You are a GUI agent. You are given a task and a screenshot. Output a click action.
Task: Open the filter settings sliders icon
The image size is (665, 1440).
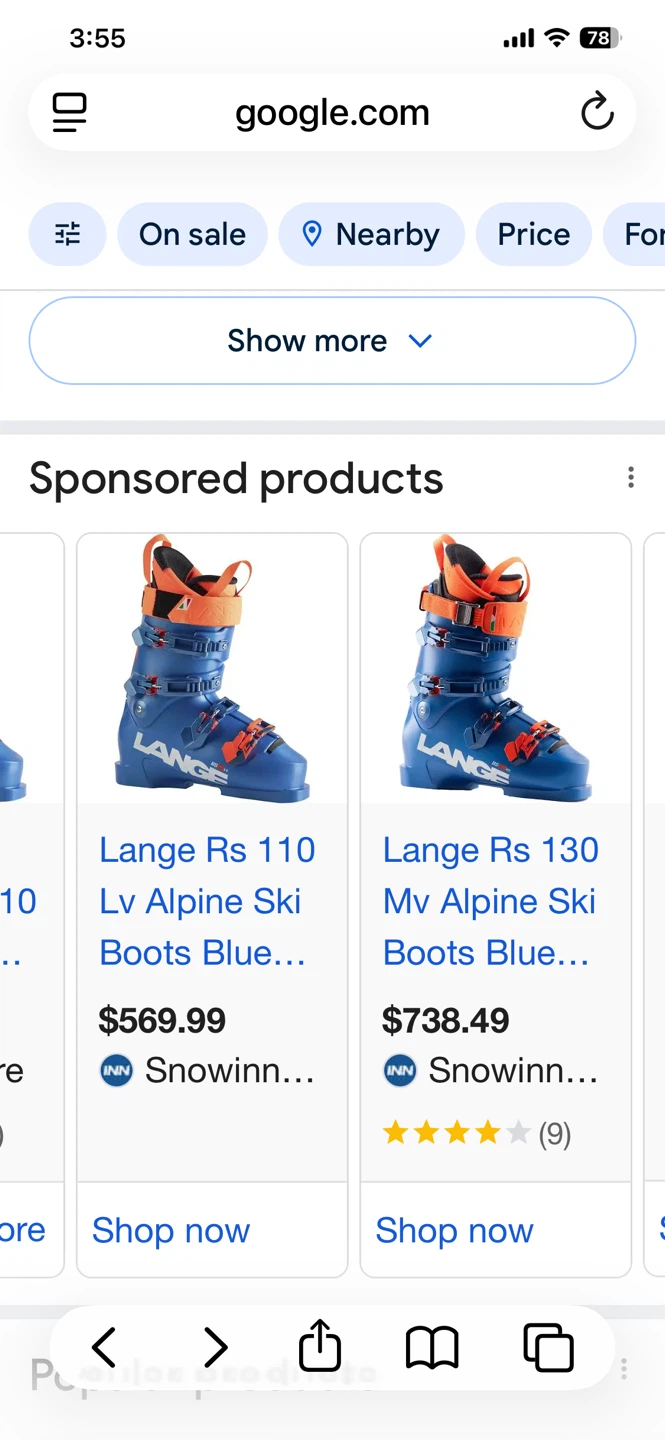pos(67,234)
